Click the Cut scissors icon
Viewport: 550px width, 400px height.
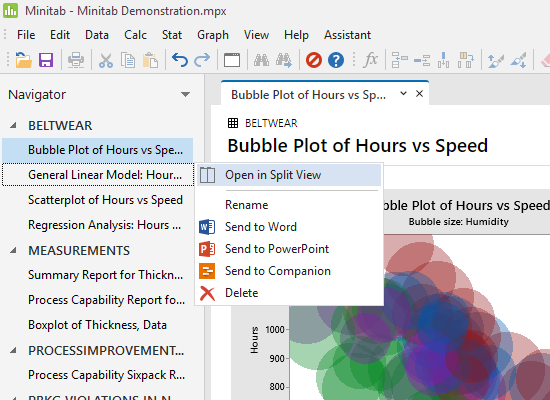[106, 60]
